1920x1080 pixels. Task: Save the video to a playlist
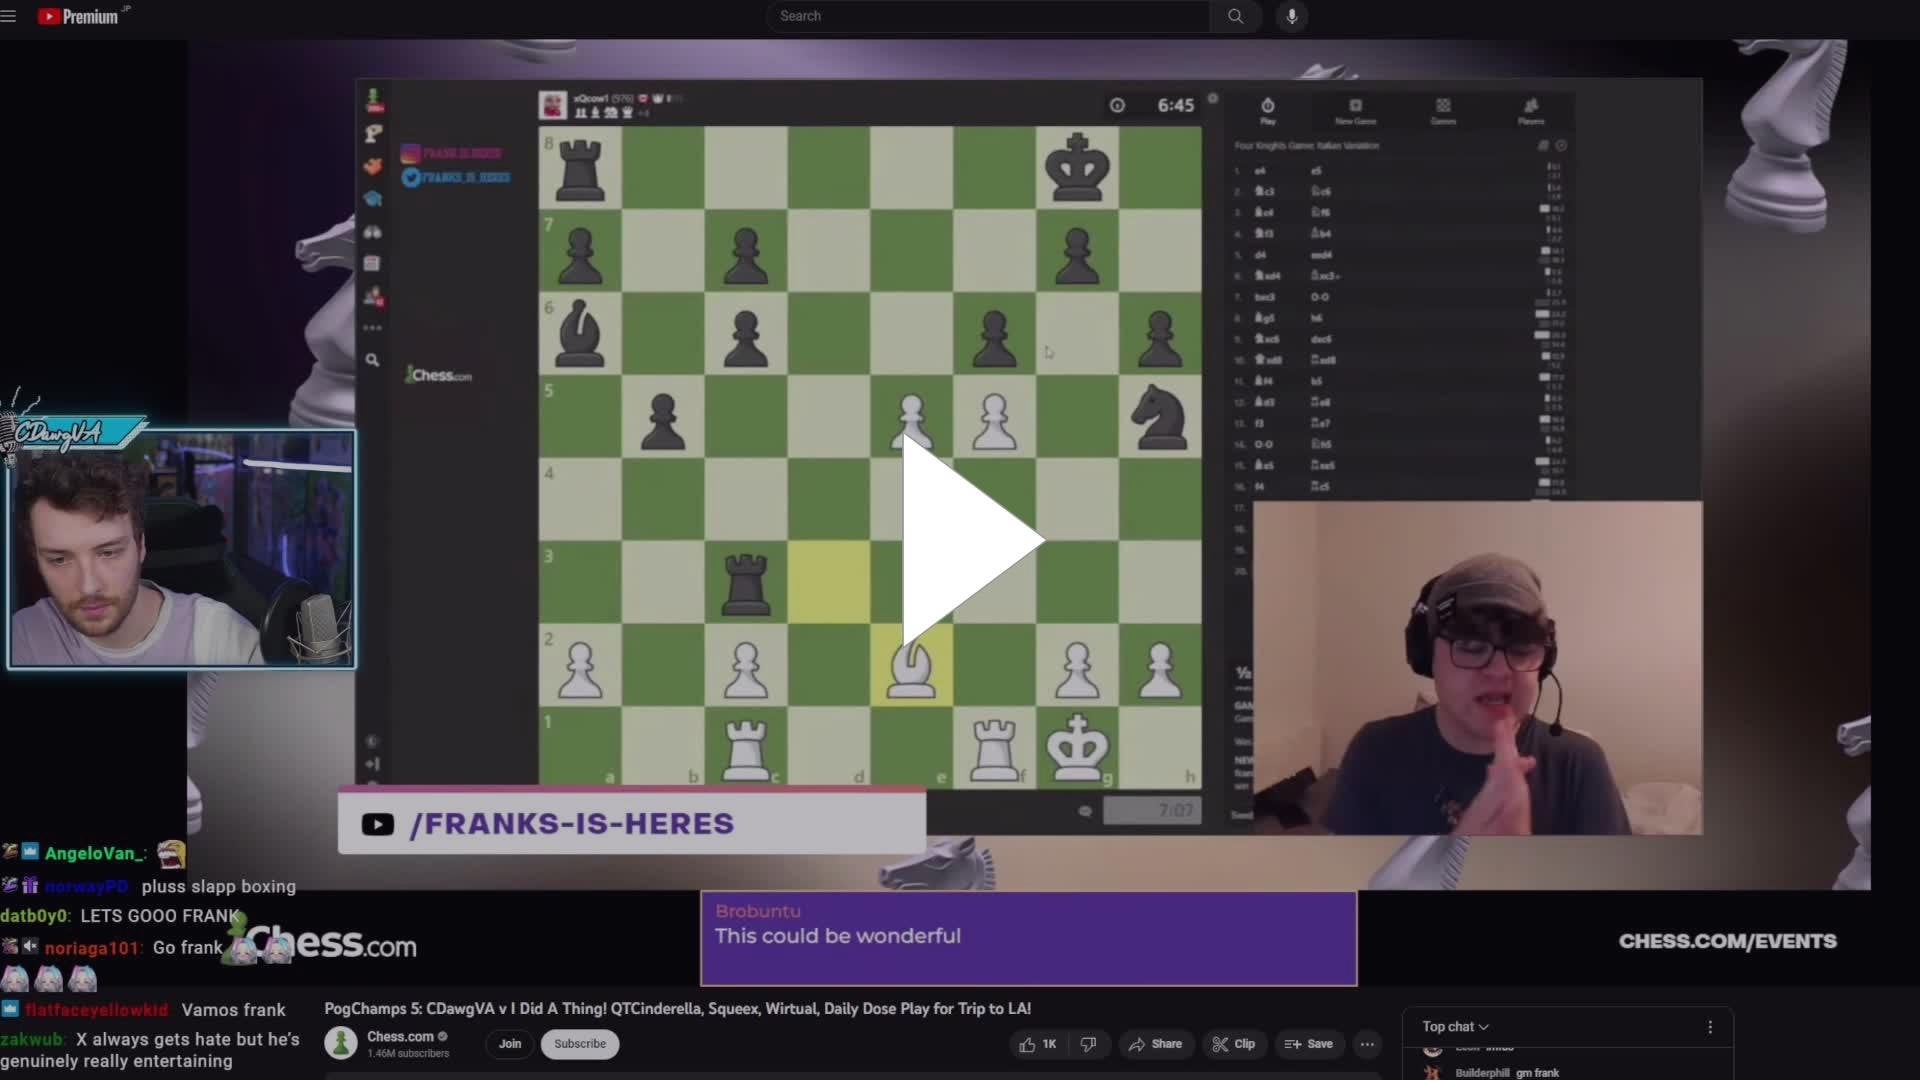[x=1308, y=1044]
